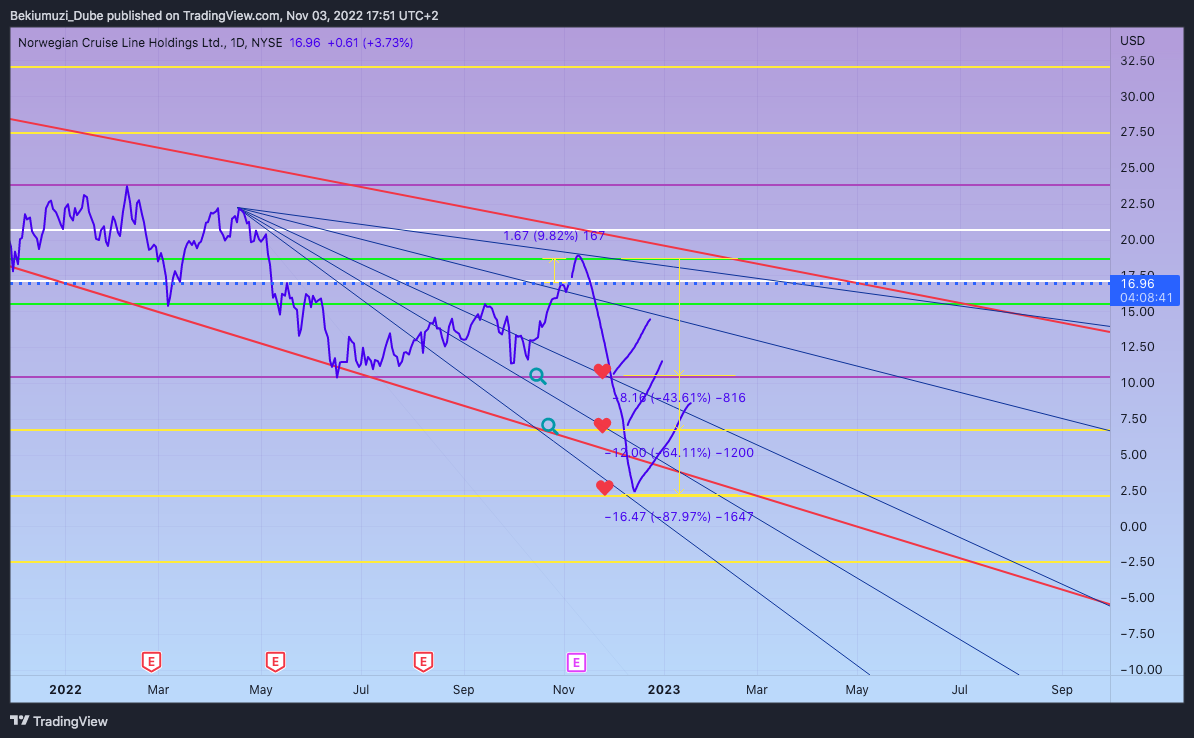
Task: Click the 16.96 last price in the chart legend
Action: [305, 43]
